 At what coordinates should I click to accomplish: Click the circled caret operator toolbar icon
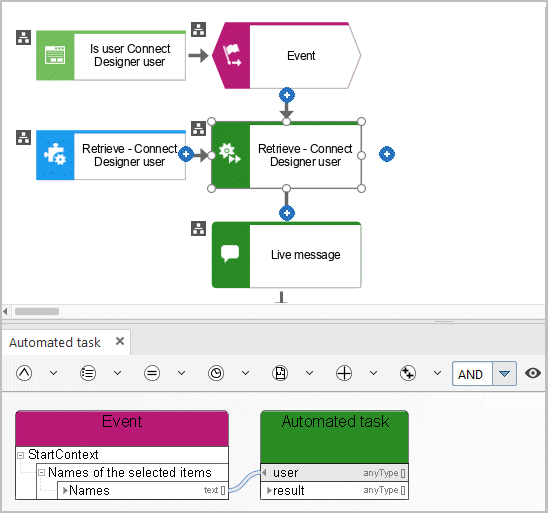[x=24, y=373]
